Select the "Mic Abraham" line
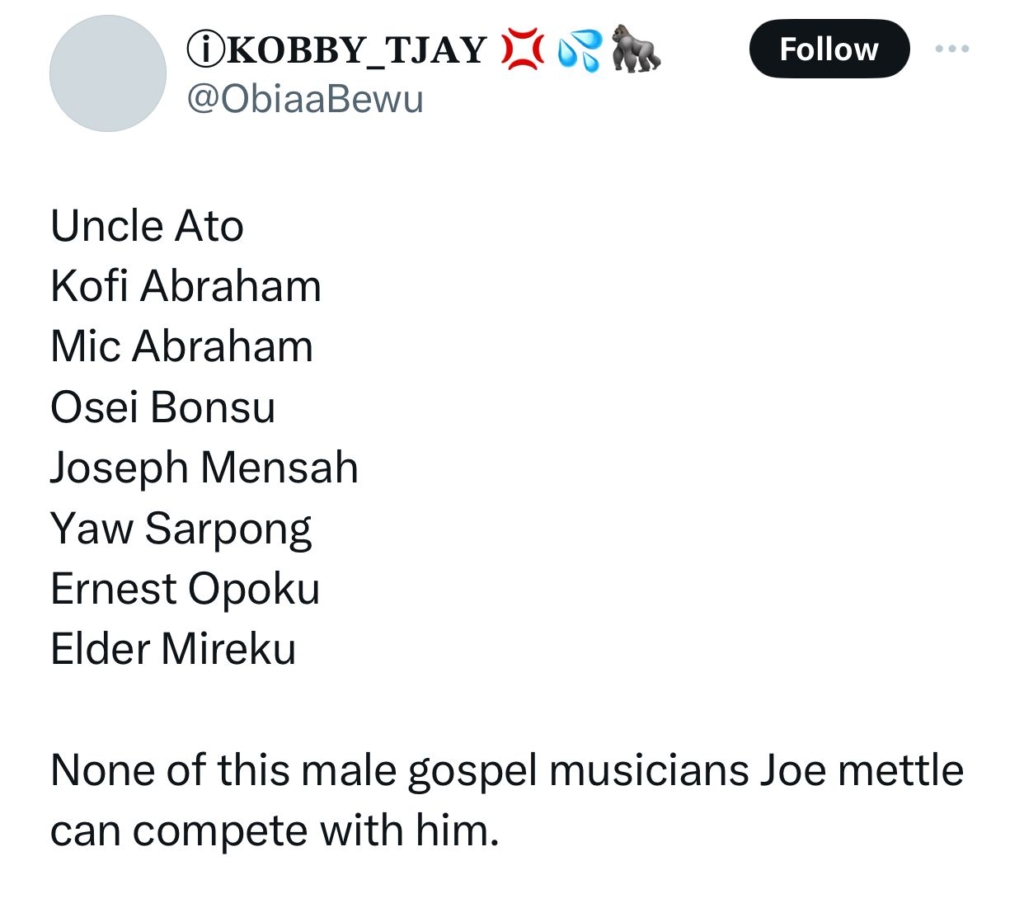This screenshot has width=1024, height=908. click(182, 347)
